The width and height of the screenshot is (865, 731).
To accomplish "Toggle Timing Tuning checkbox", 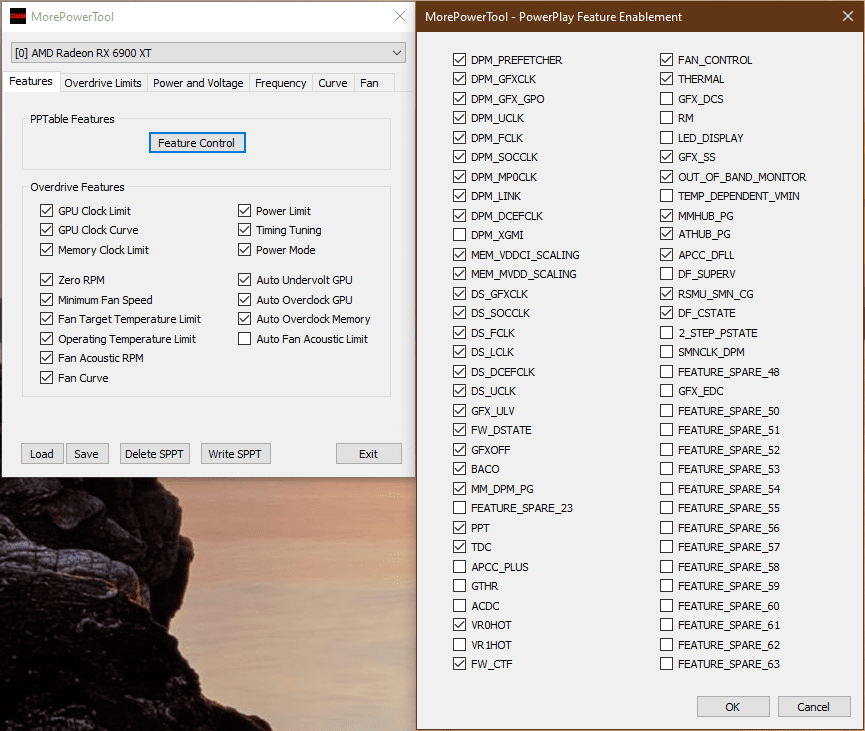I will click(x=244, y=230).
